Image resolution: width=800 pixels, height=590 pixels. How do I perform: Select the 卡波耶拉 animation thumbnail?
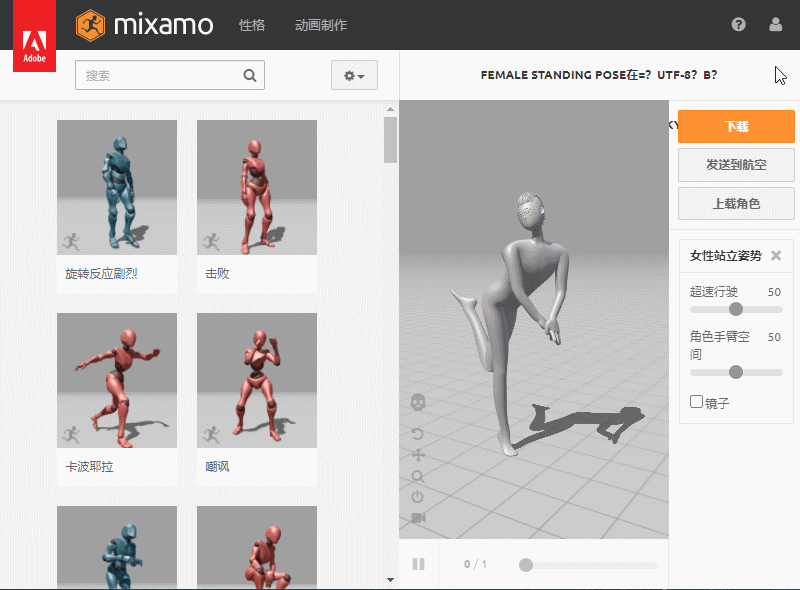coord(117,380)
